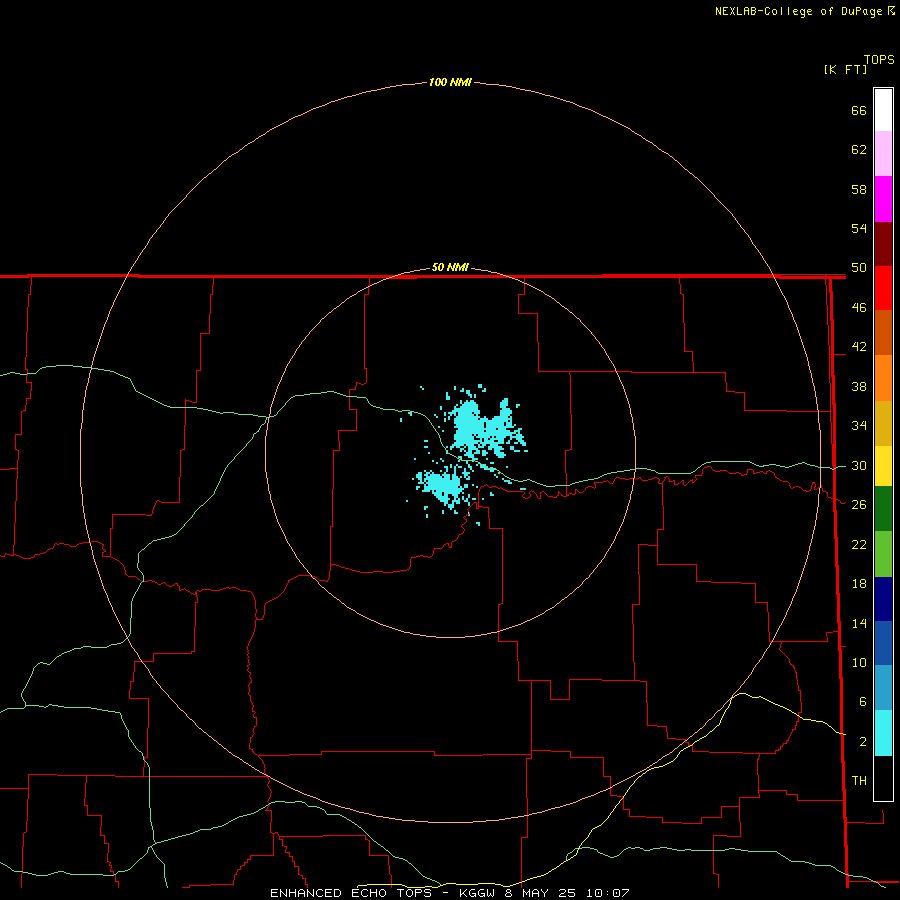Click the NEXLAB-College of DuPage text

[x=799, y=11]
